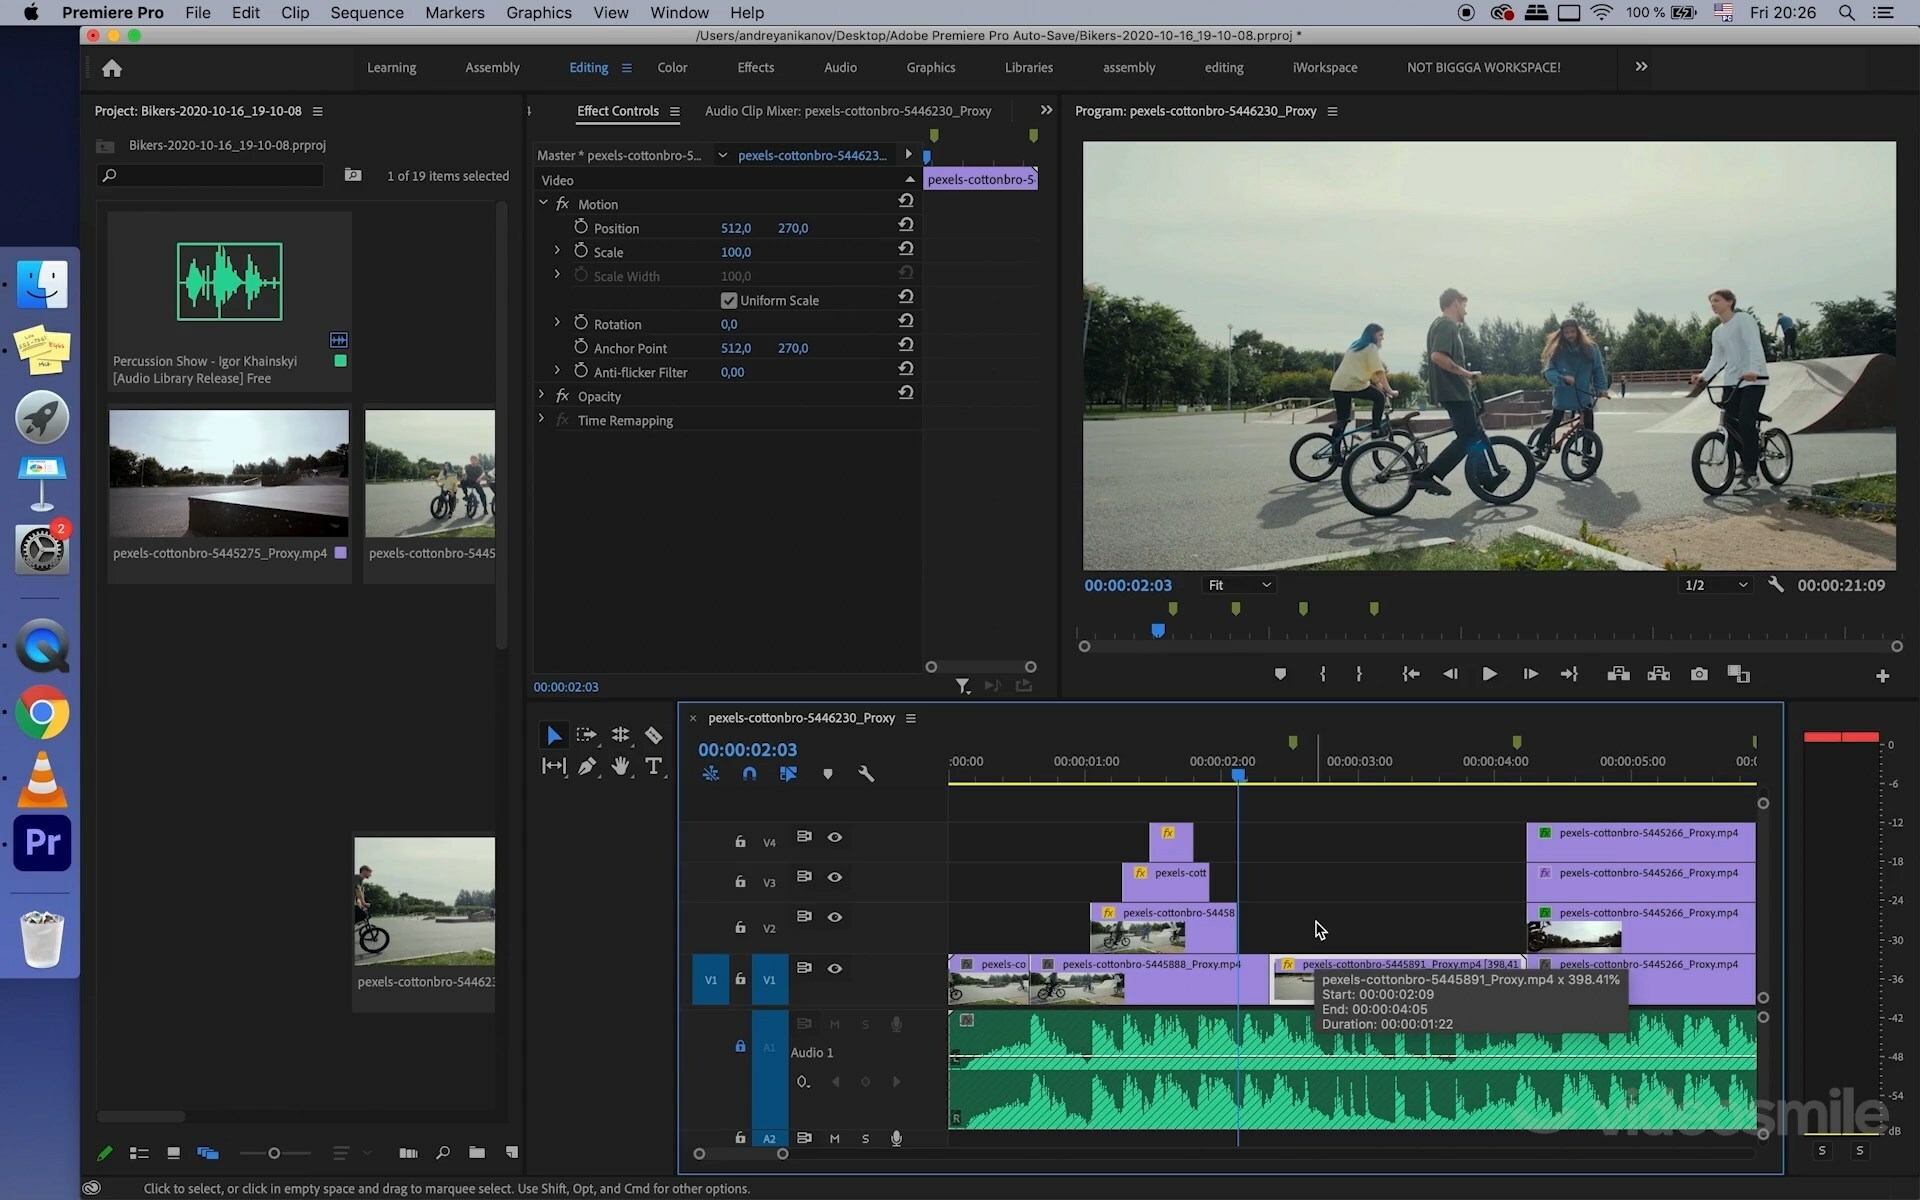Open Timeline Display Settings wrench
The height and width of the screenshot is (1200, 1920).
click(866, 774)
